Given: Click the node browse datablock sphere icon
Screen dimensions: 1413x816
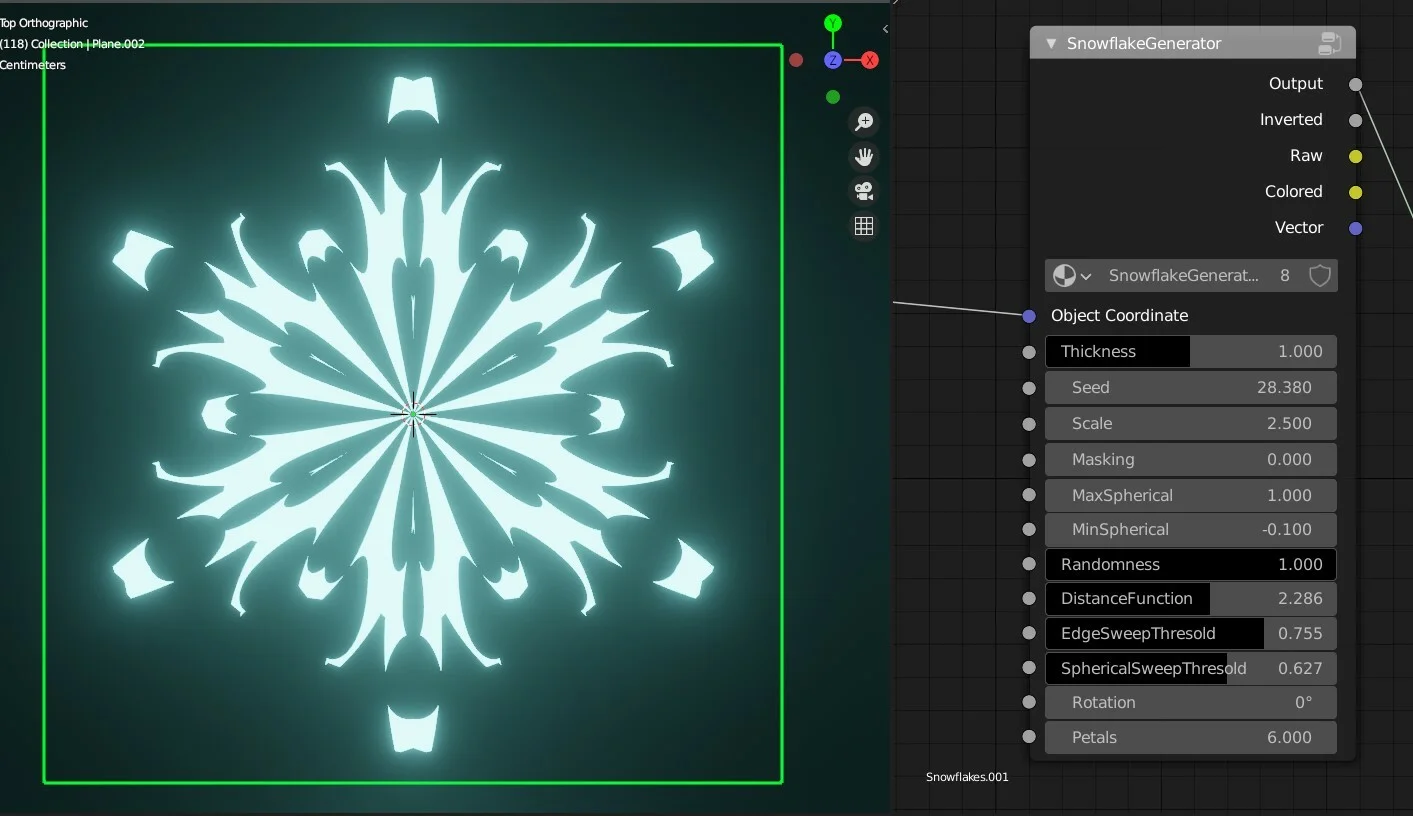Looking at the screenshot, I should click(x=1063, y=275).
